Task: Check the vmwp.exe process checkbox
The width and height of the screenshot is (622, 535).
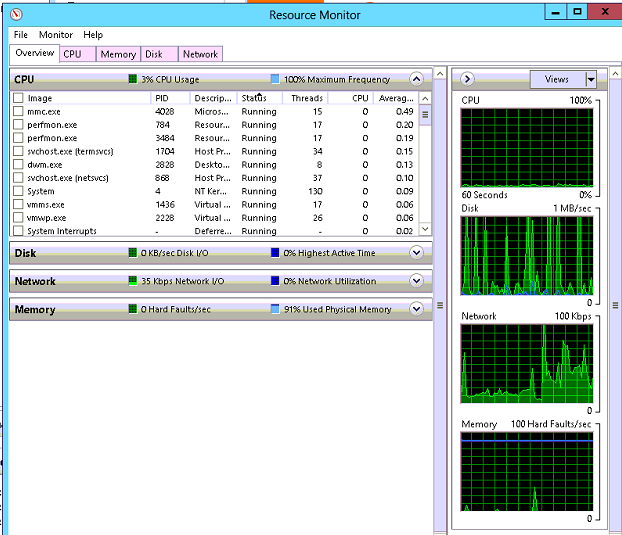Action: (18, 218)
